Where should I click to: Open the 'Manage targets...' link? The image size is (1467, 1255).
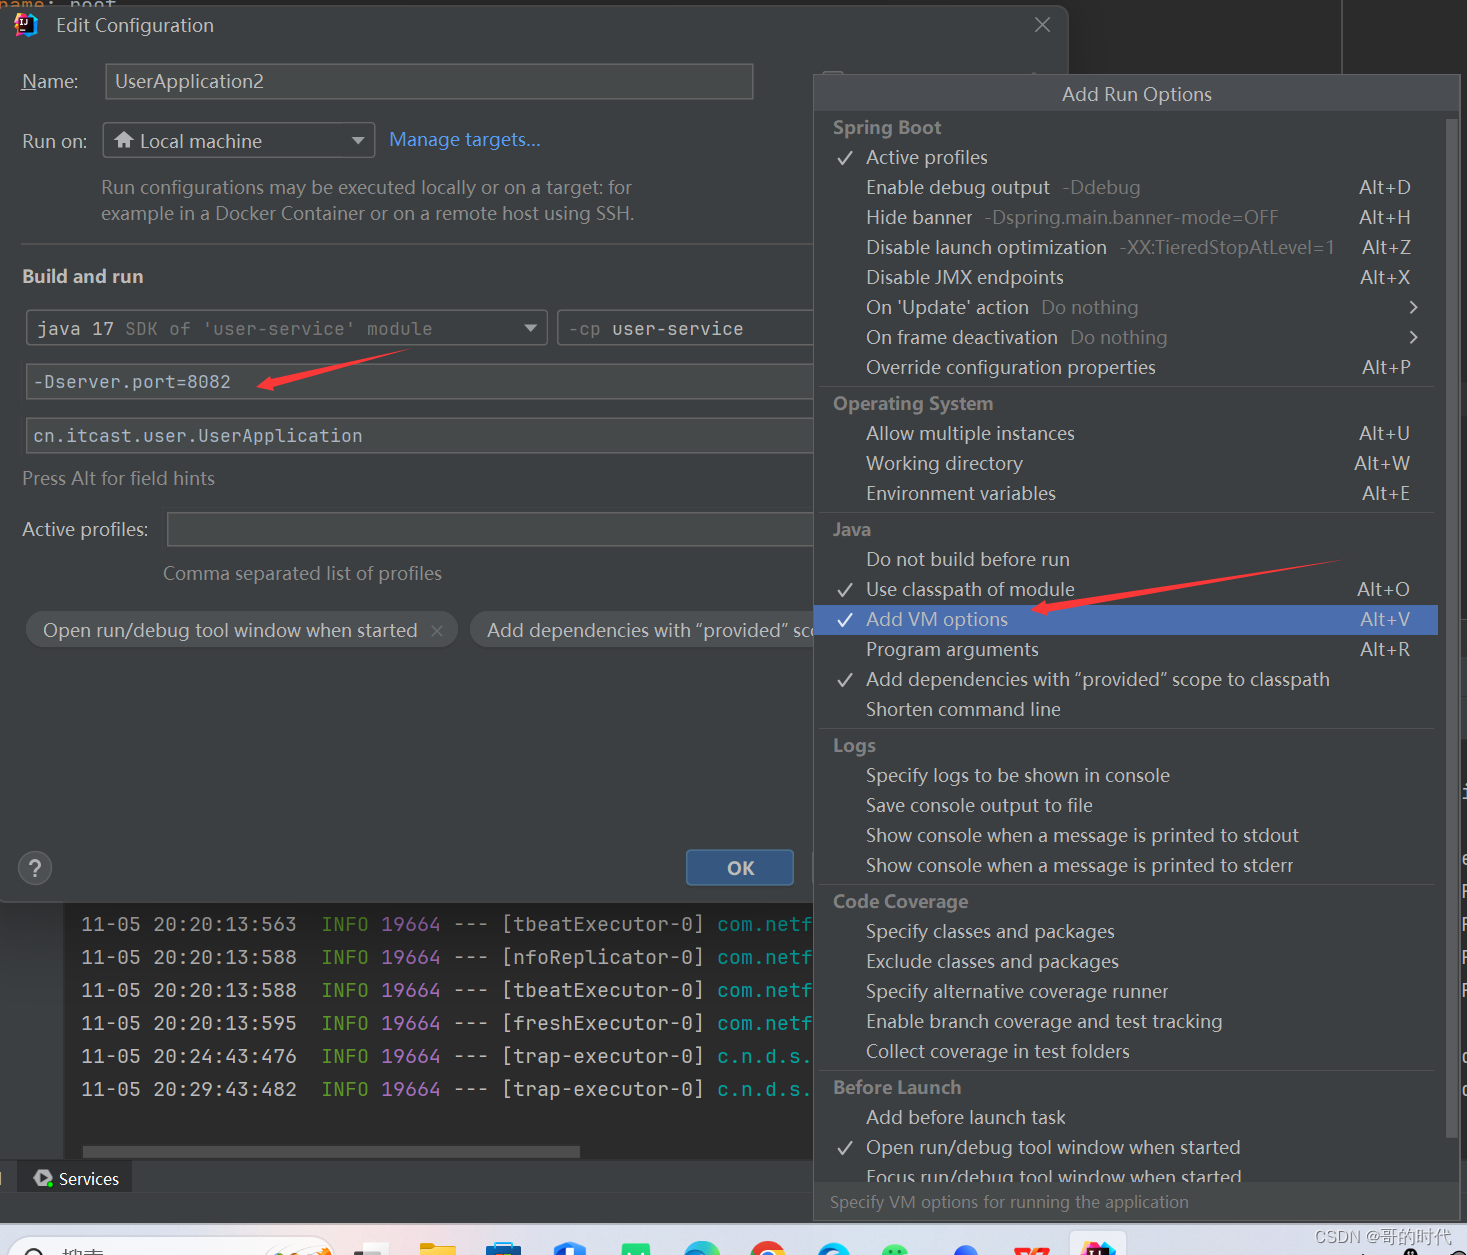pos(465,139)
